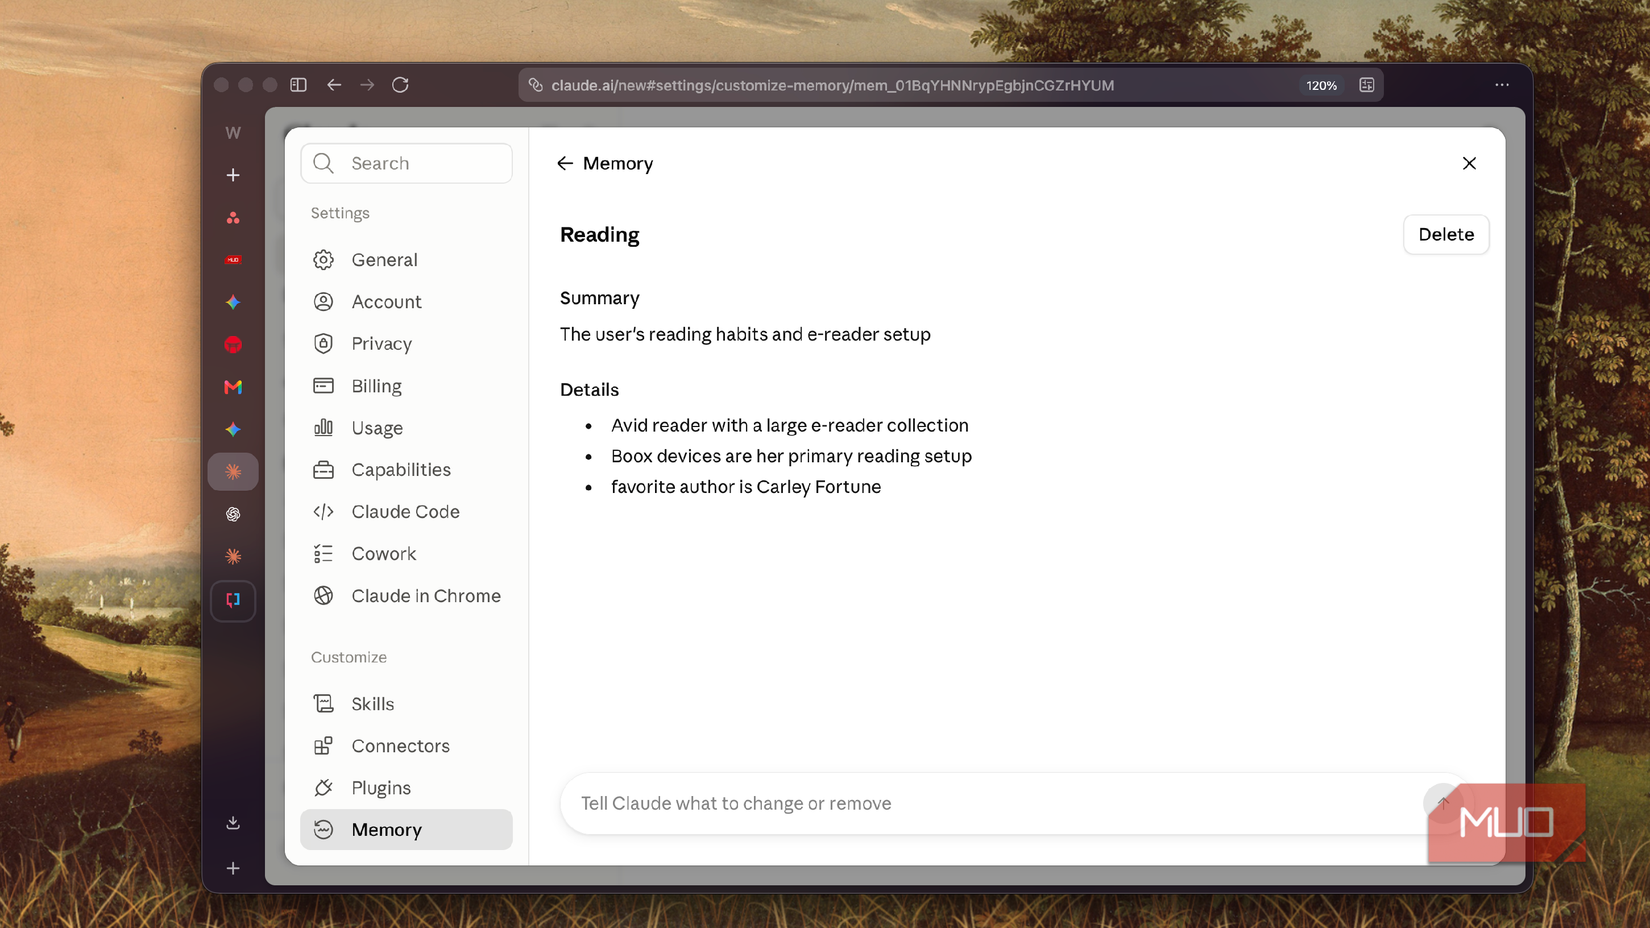Open the red MUO pinned tab
The image size is (1650, 928).
coord(233,260)
